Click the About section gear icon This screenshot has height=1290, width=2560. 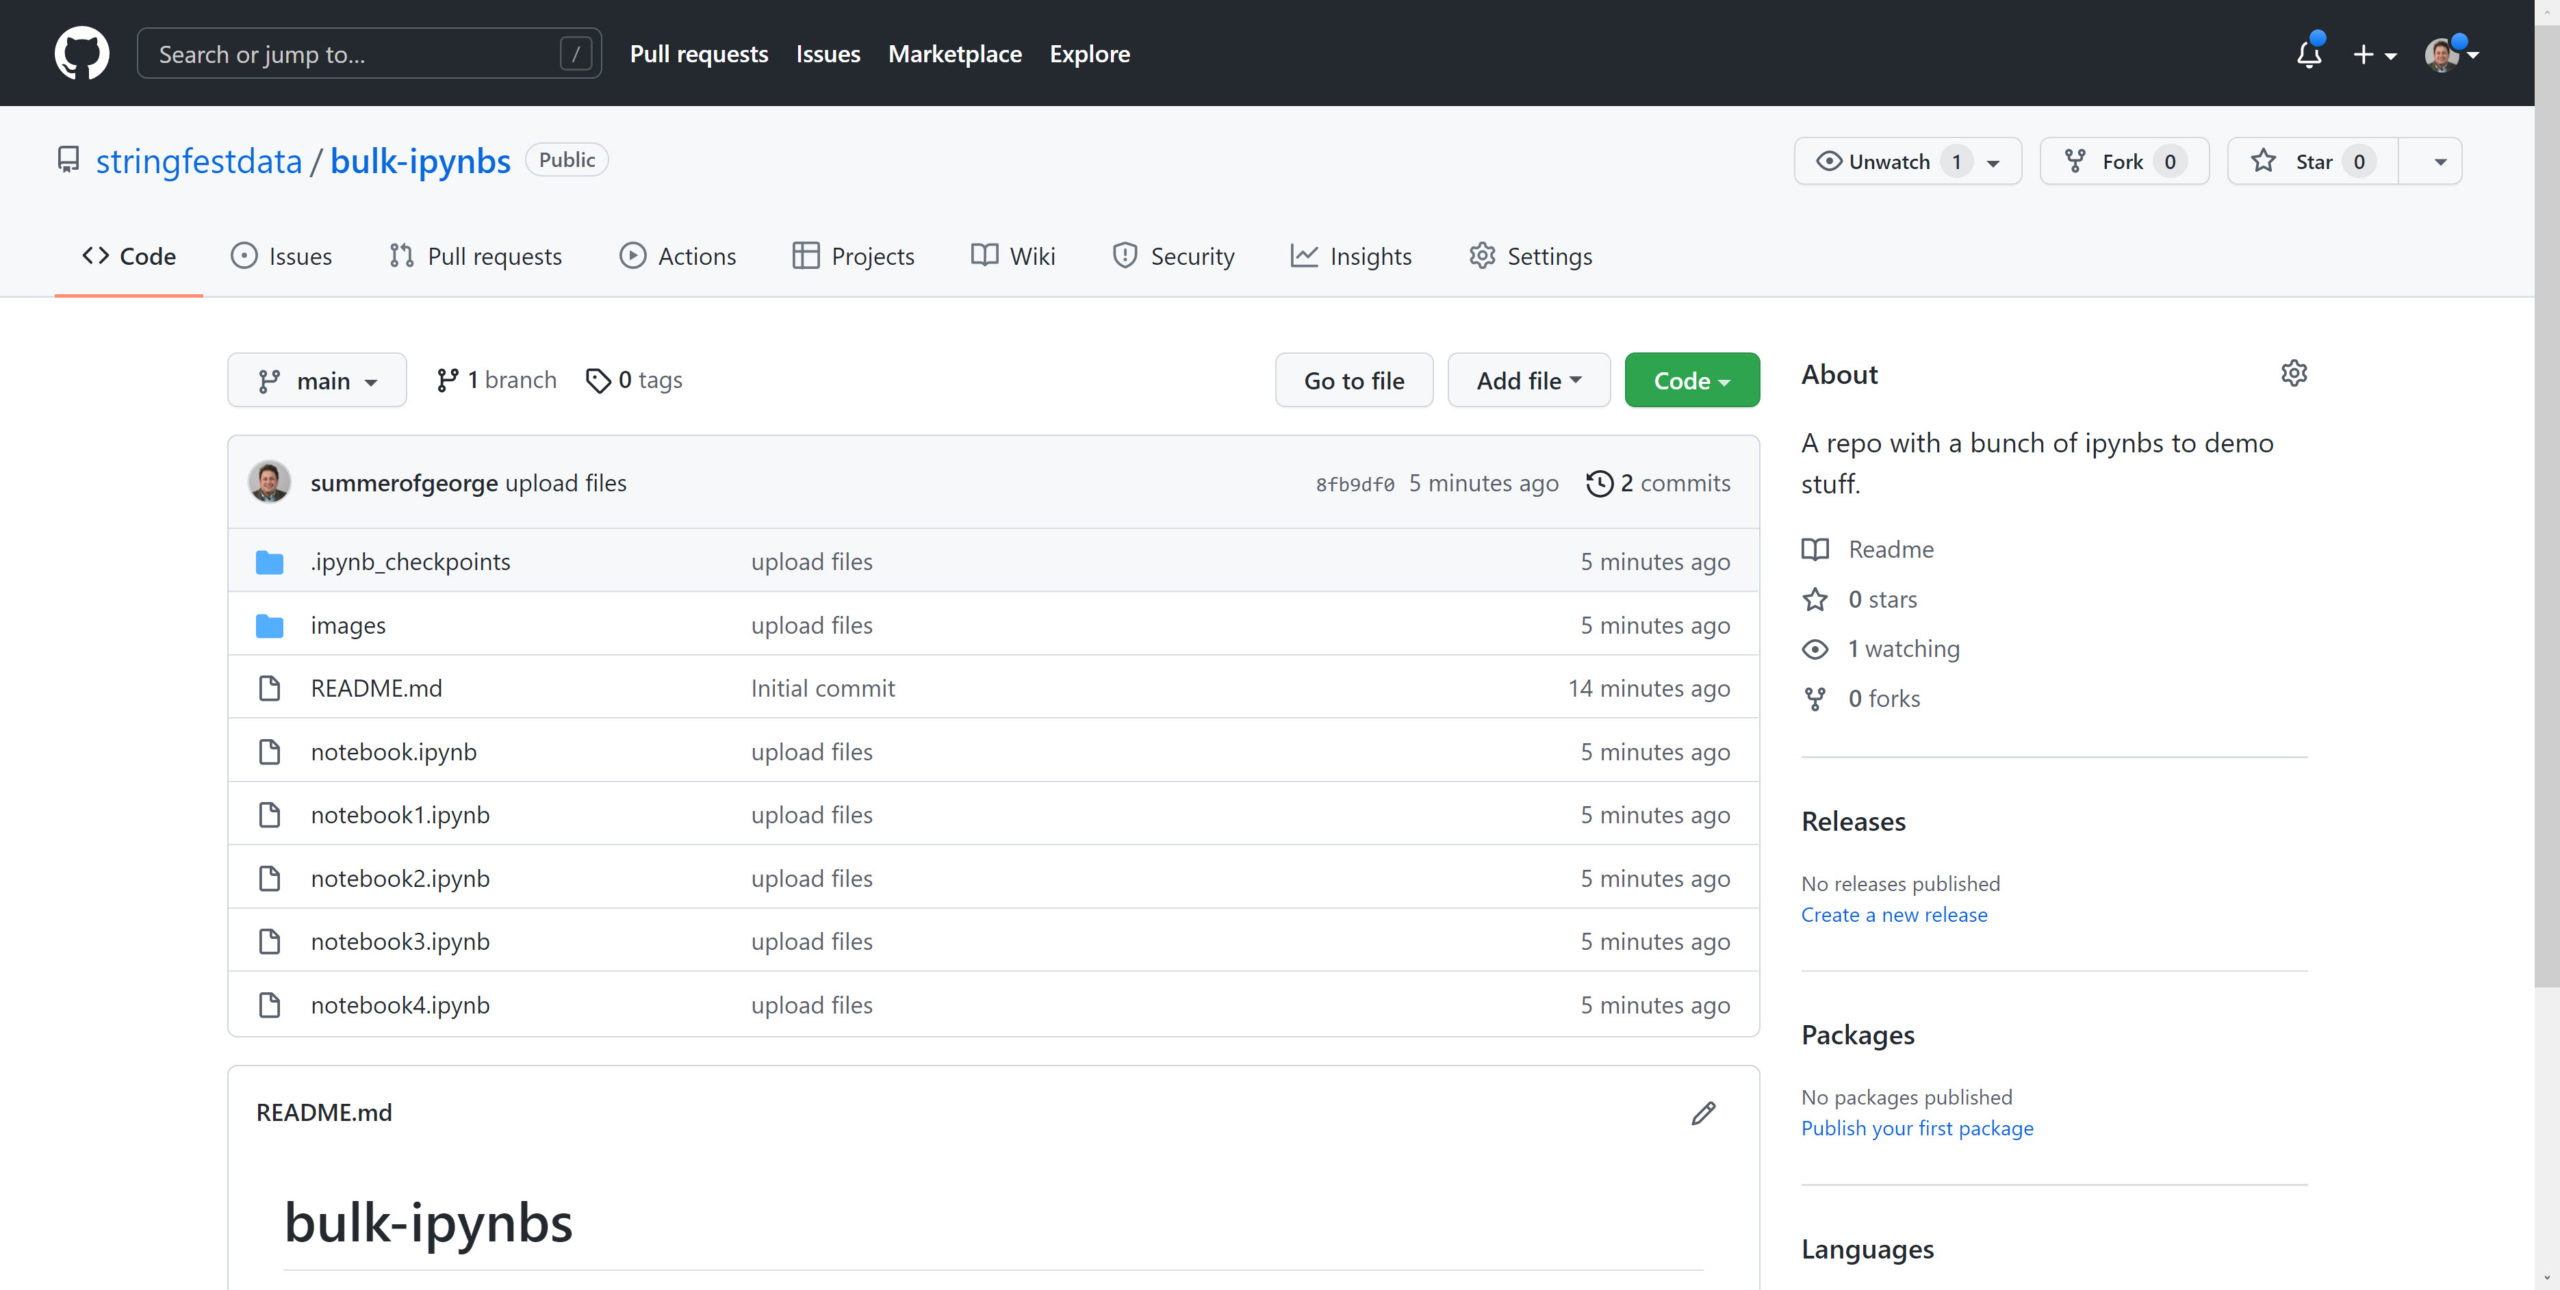2293,374
